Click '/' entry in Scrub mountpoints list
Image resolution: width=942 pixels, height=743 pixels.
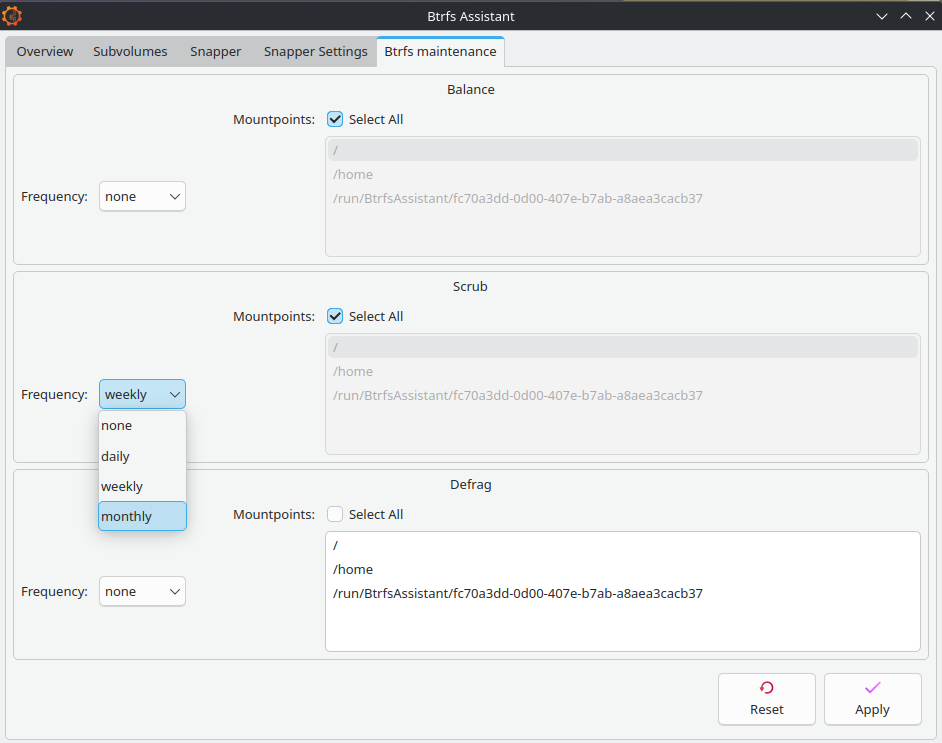623,347
